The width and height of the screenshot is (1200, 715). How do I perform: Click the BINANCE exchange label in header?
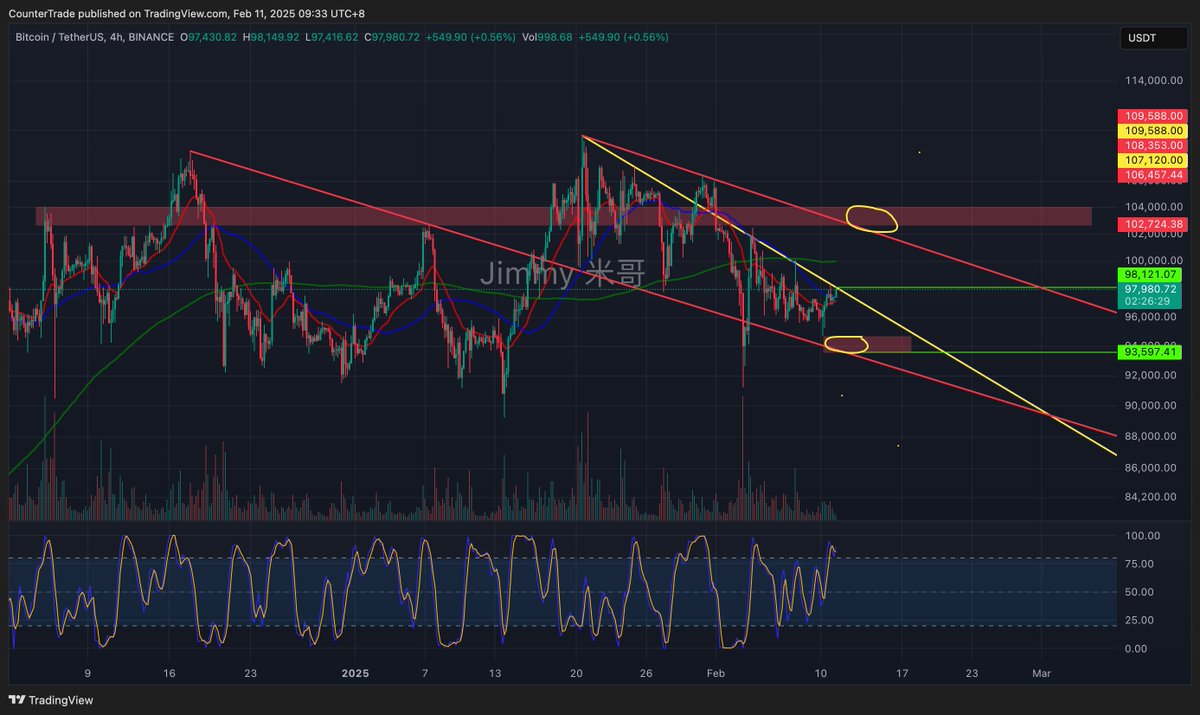[x=152, y=37]
